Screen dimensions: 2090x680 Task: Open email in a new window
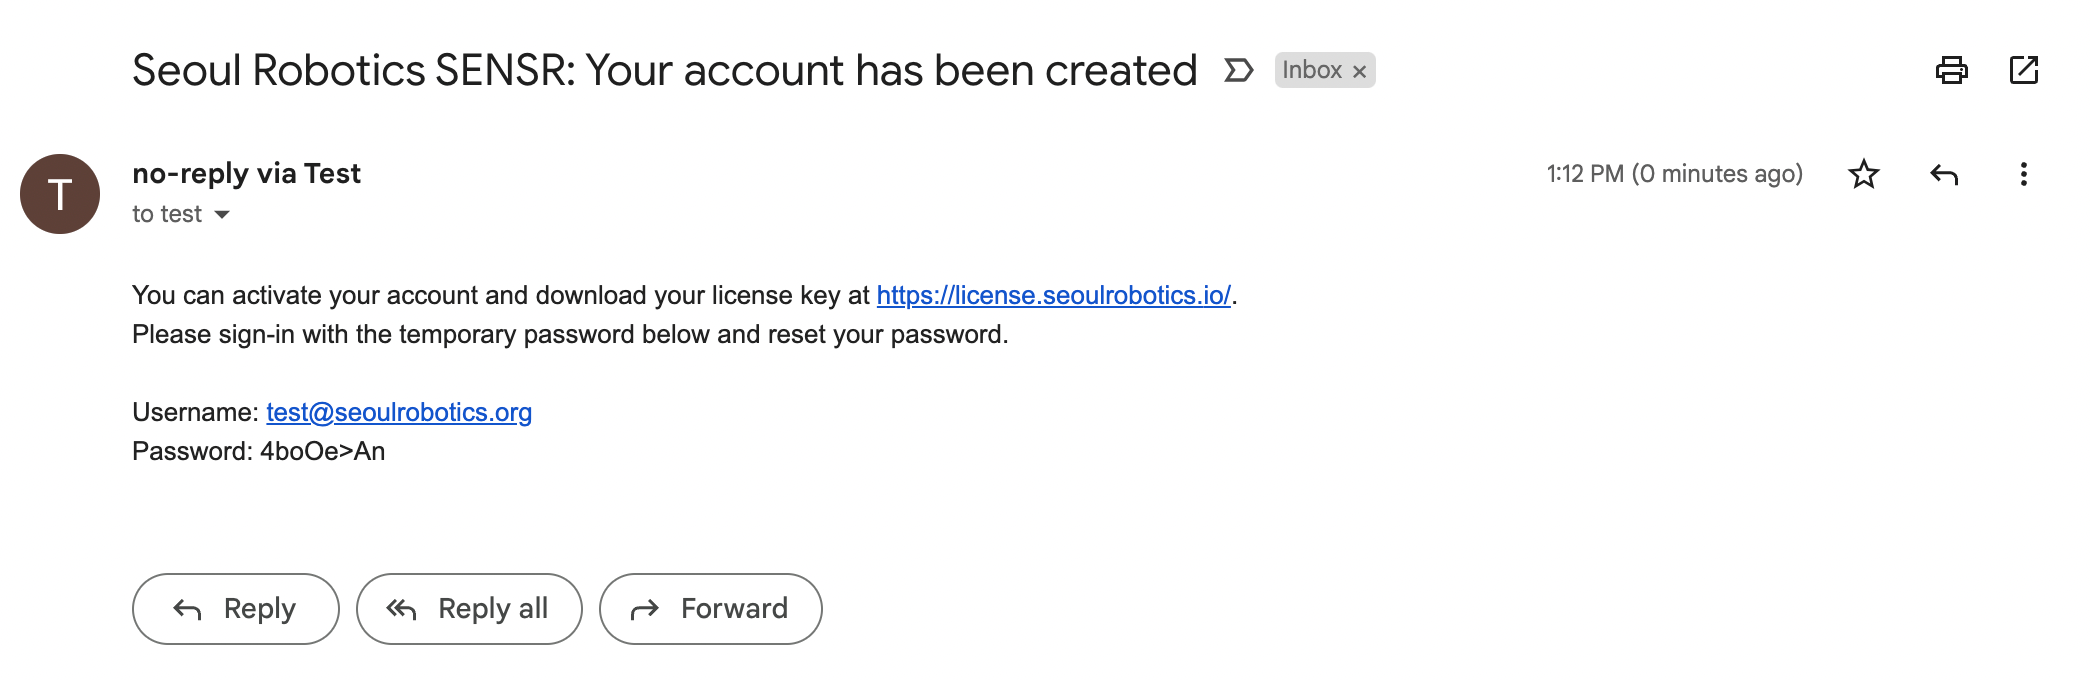[2024, 70]
